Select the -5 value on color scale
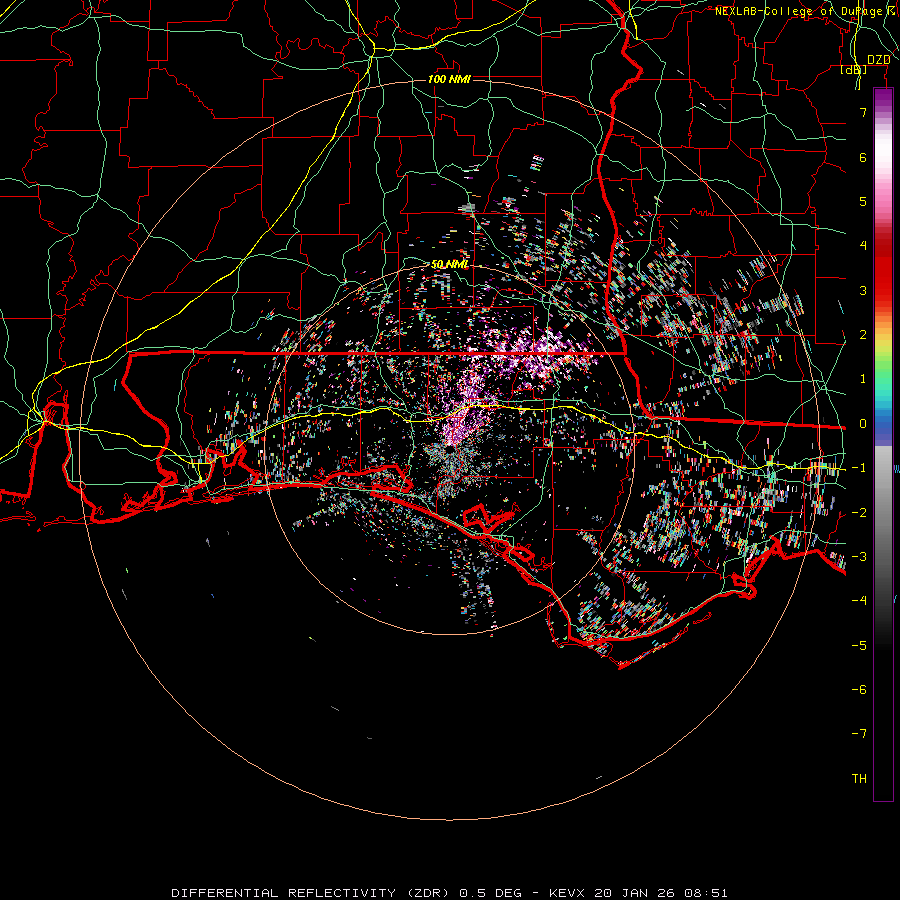The image size is (900, 900). [859, 646]
